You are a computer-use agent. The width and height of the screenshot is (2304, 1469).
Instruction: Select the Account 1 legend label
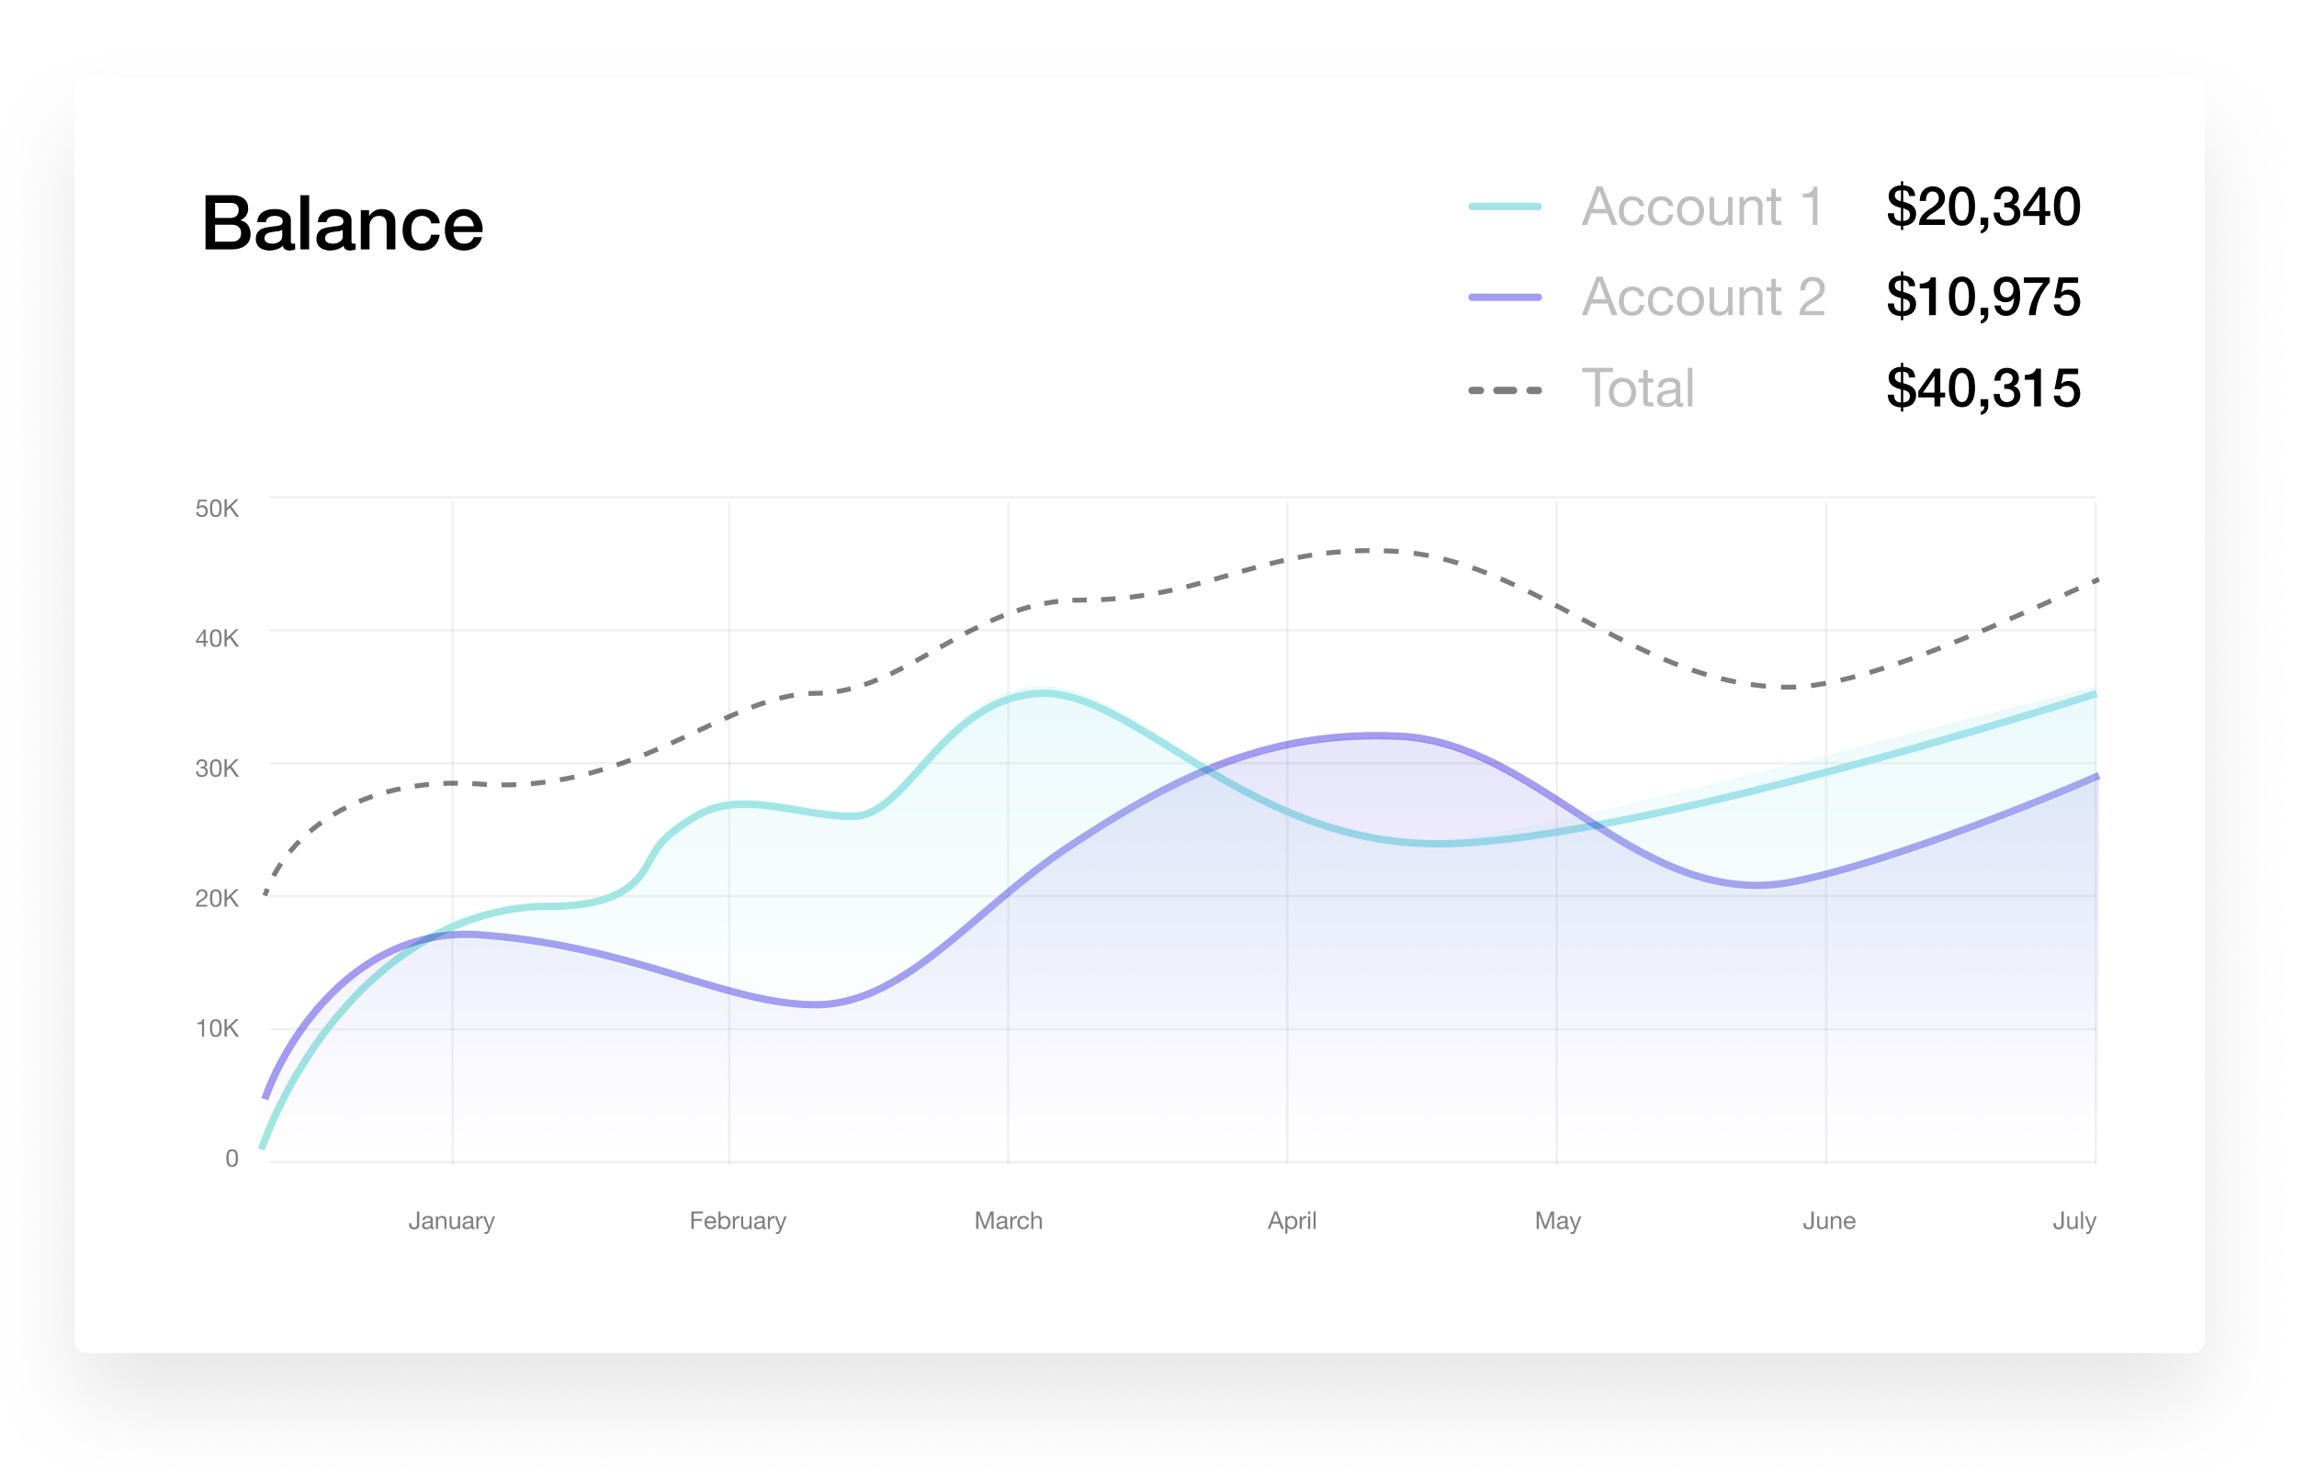pos(1702,207)
